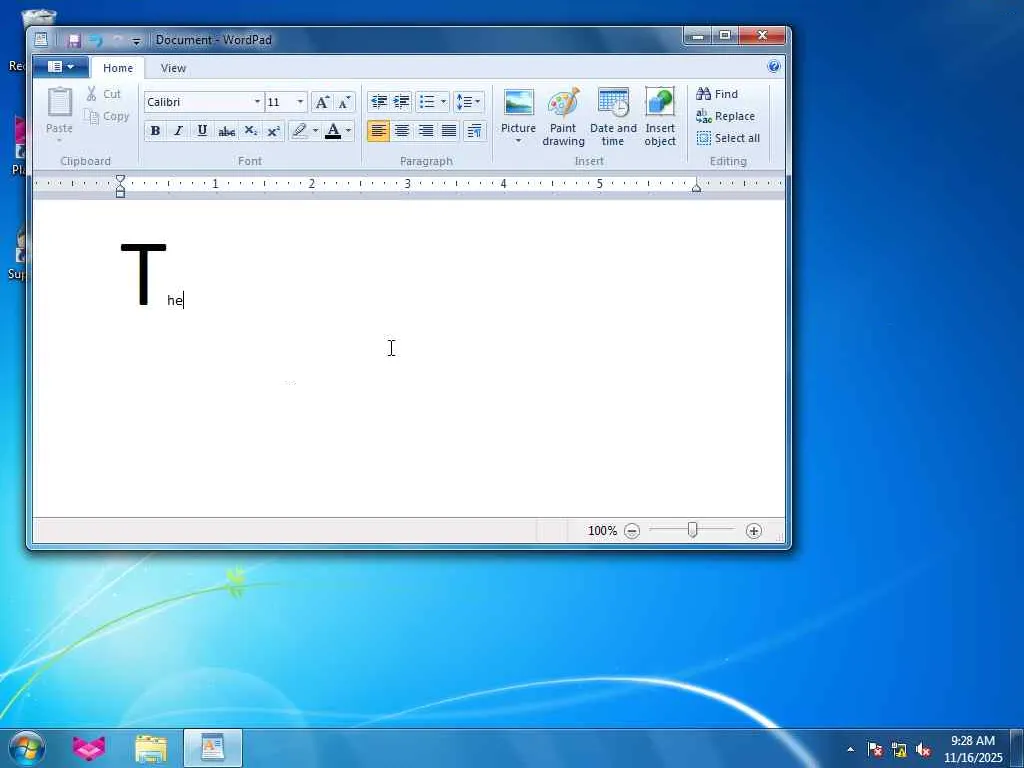Click the 100% zoom level text
The width and height of the screenshot is (1024, 768).
(602, 531)
